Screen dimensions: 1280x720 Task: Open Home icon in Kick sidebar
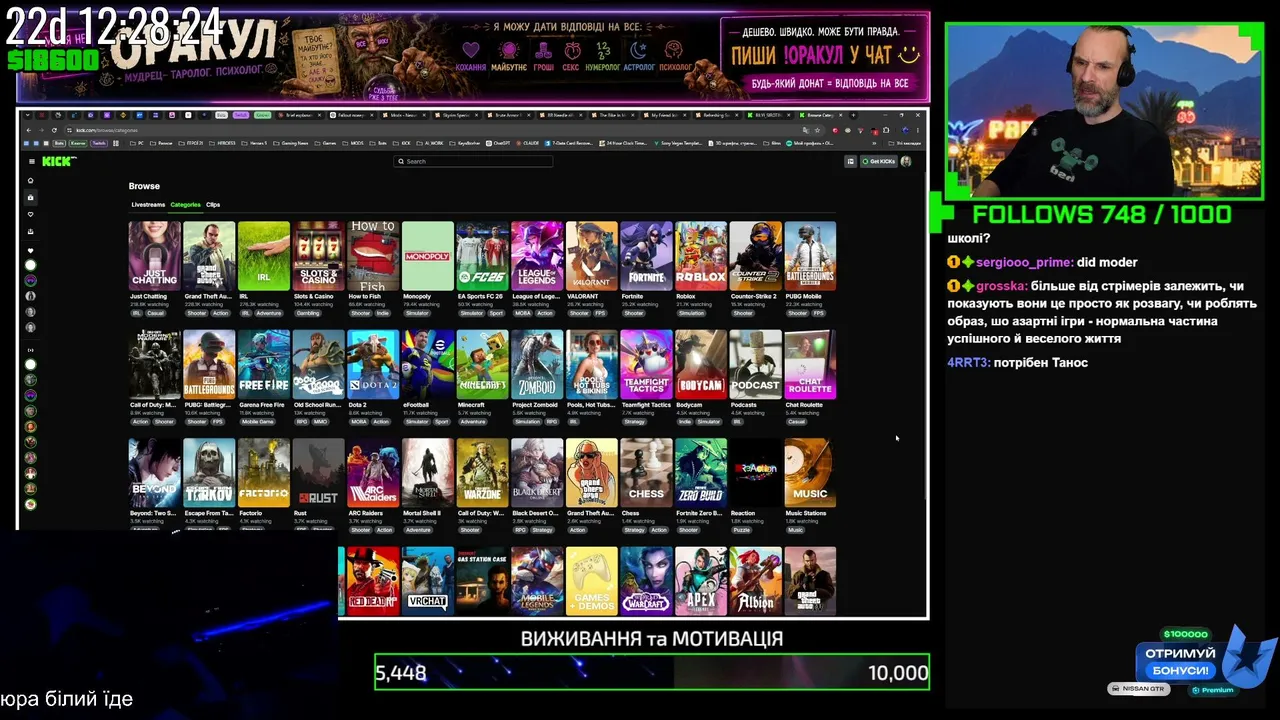[x=30, y=181]
